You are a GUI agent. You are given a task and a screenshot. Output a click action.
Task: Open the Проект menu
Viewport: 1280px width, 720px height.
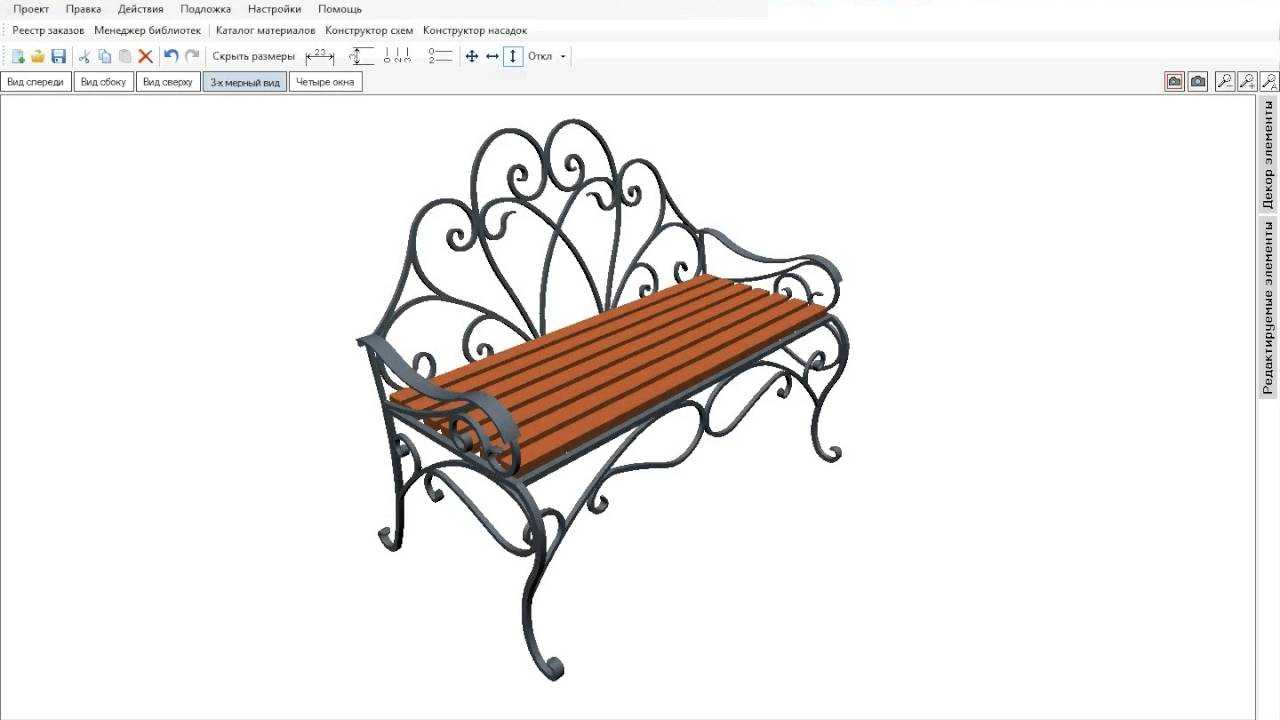pyautogui.click(x=31, y=9)
